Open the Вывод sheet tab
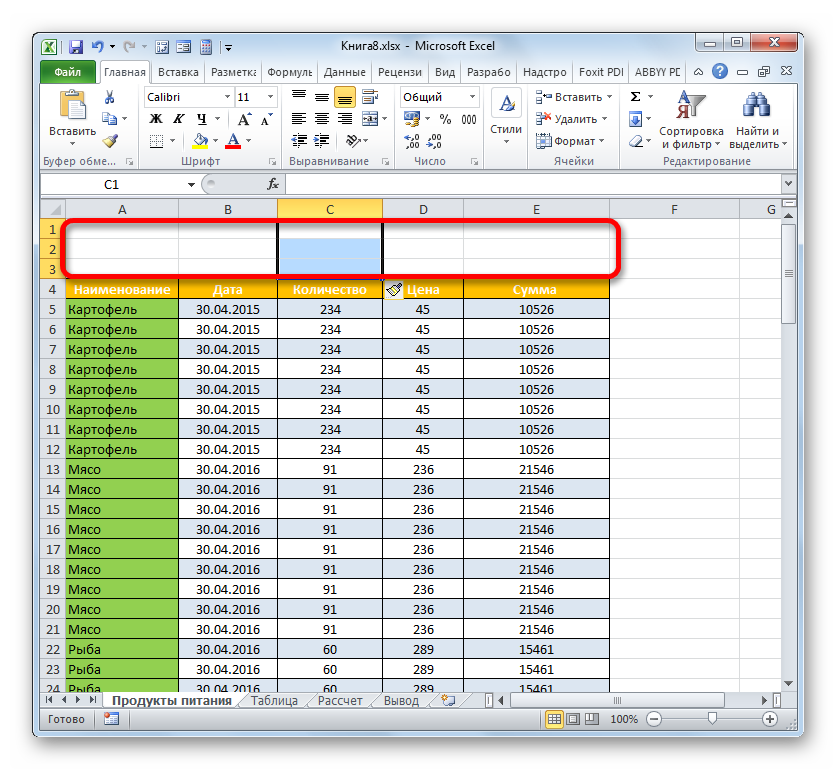Viewport: 837px width, 770px height. coord(401,701)
